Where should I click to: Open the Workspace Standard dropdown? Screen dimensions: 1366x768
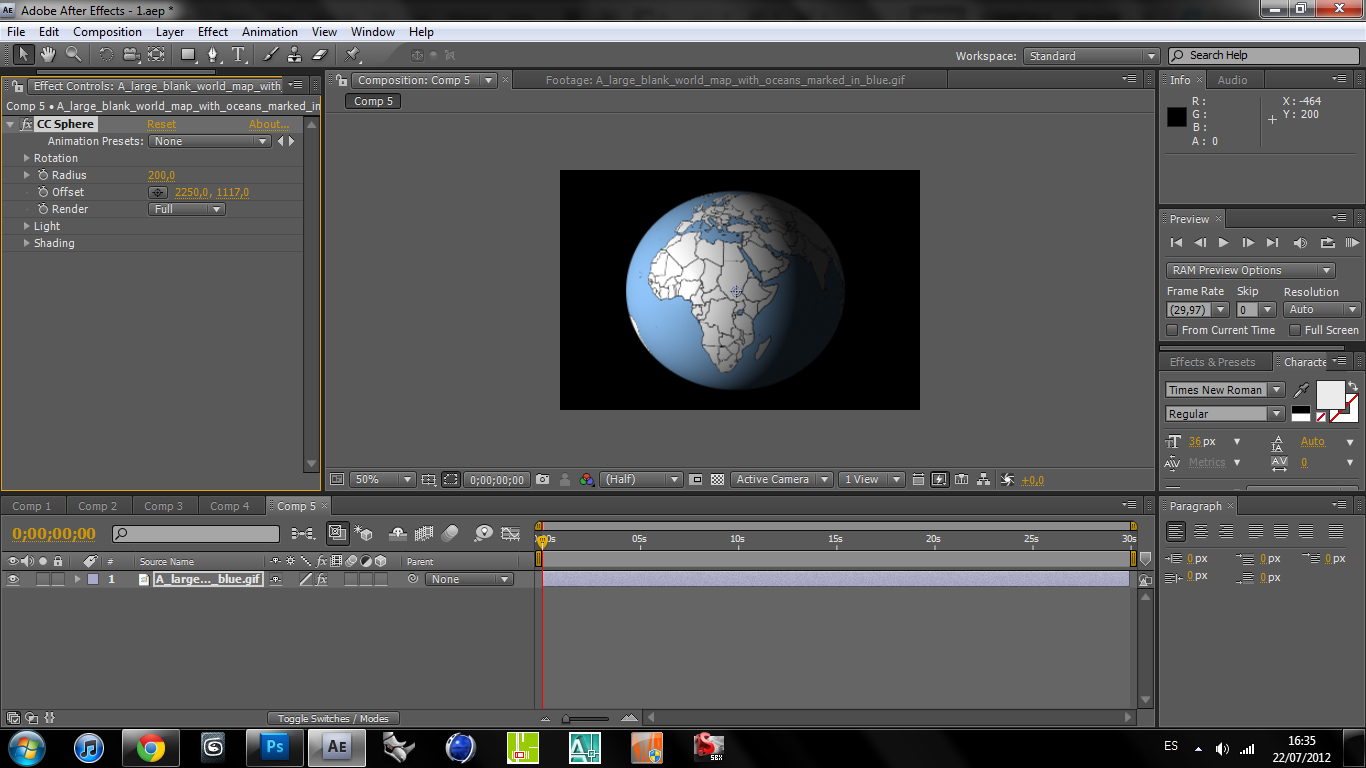(x=1091, y=56)
